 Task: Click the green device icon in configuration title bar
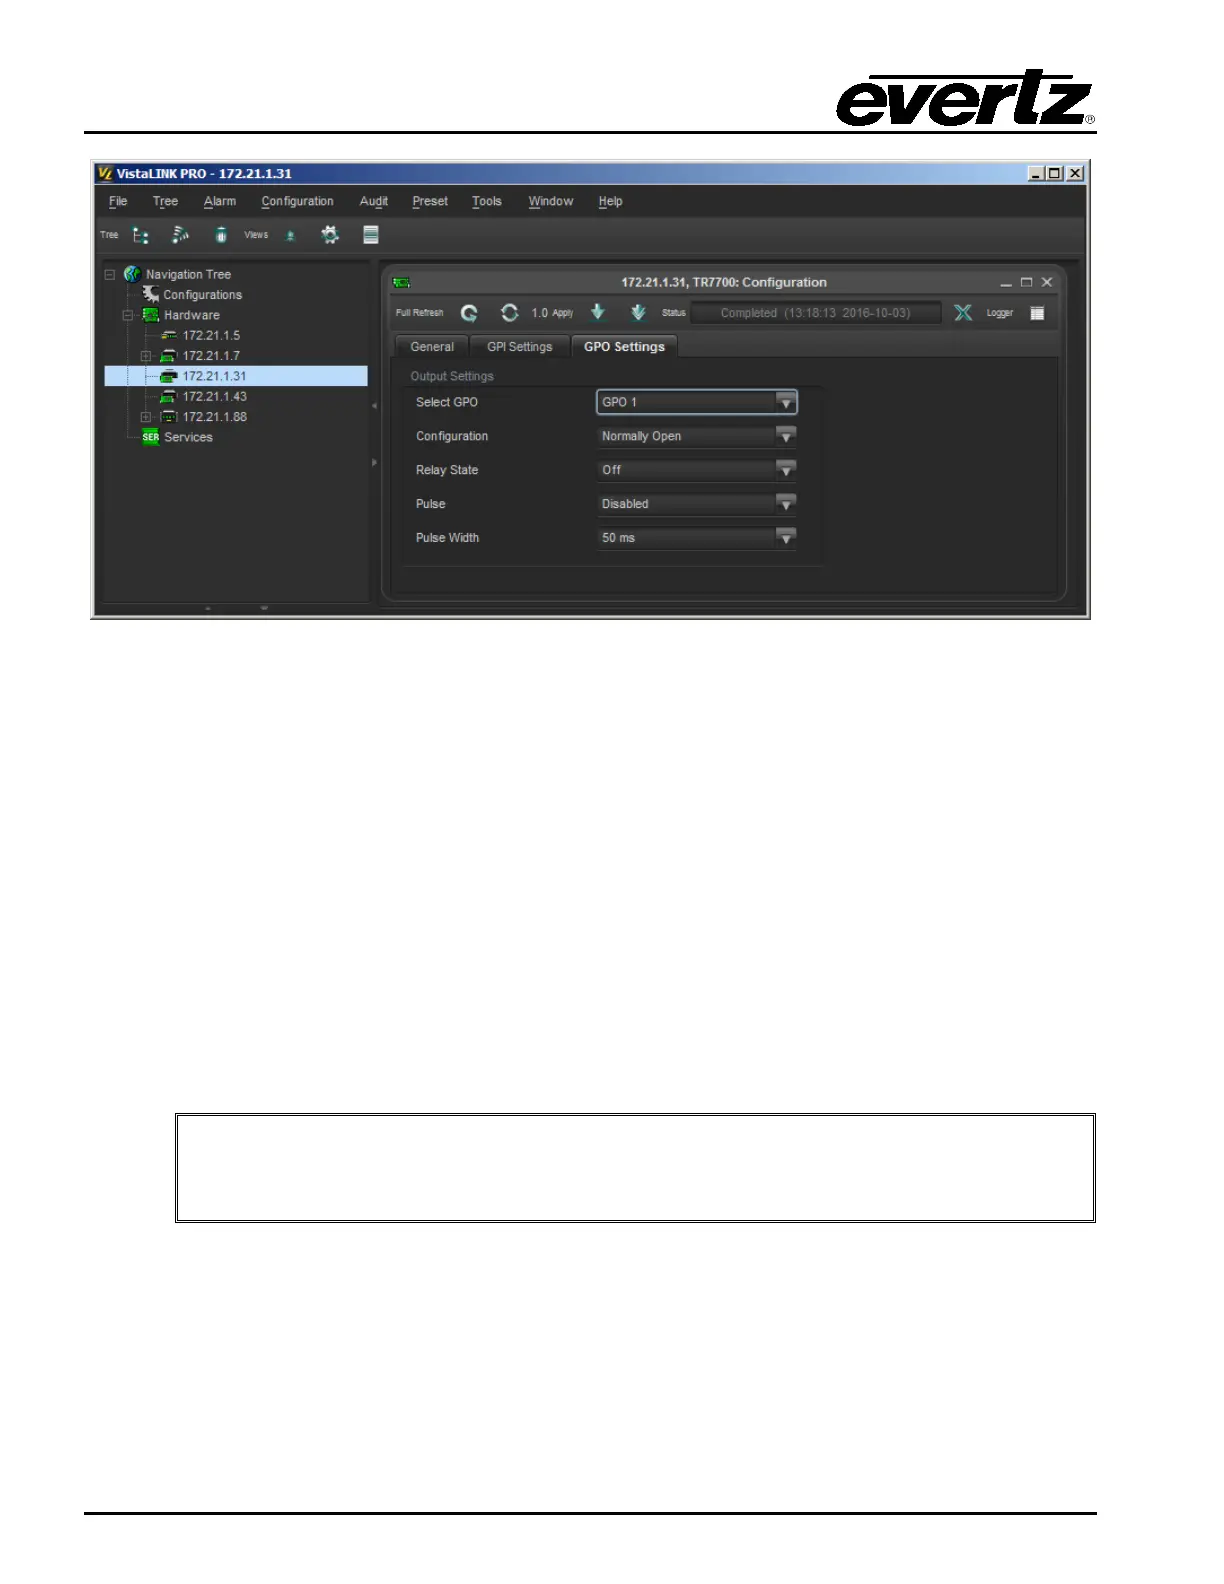point(402,283)
